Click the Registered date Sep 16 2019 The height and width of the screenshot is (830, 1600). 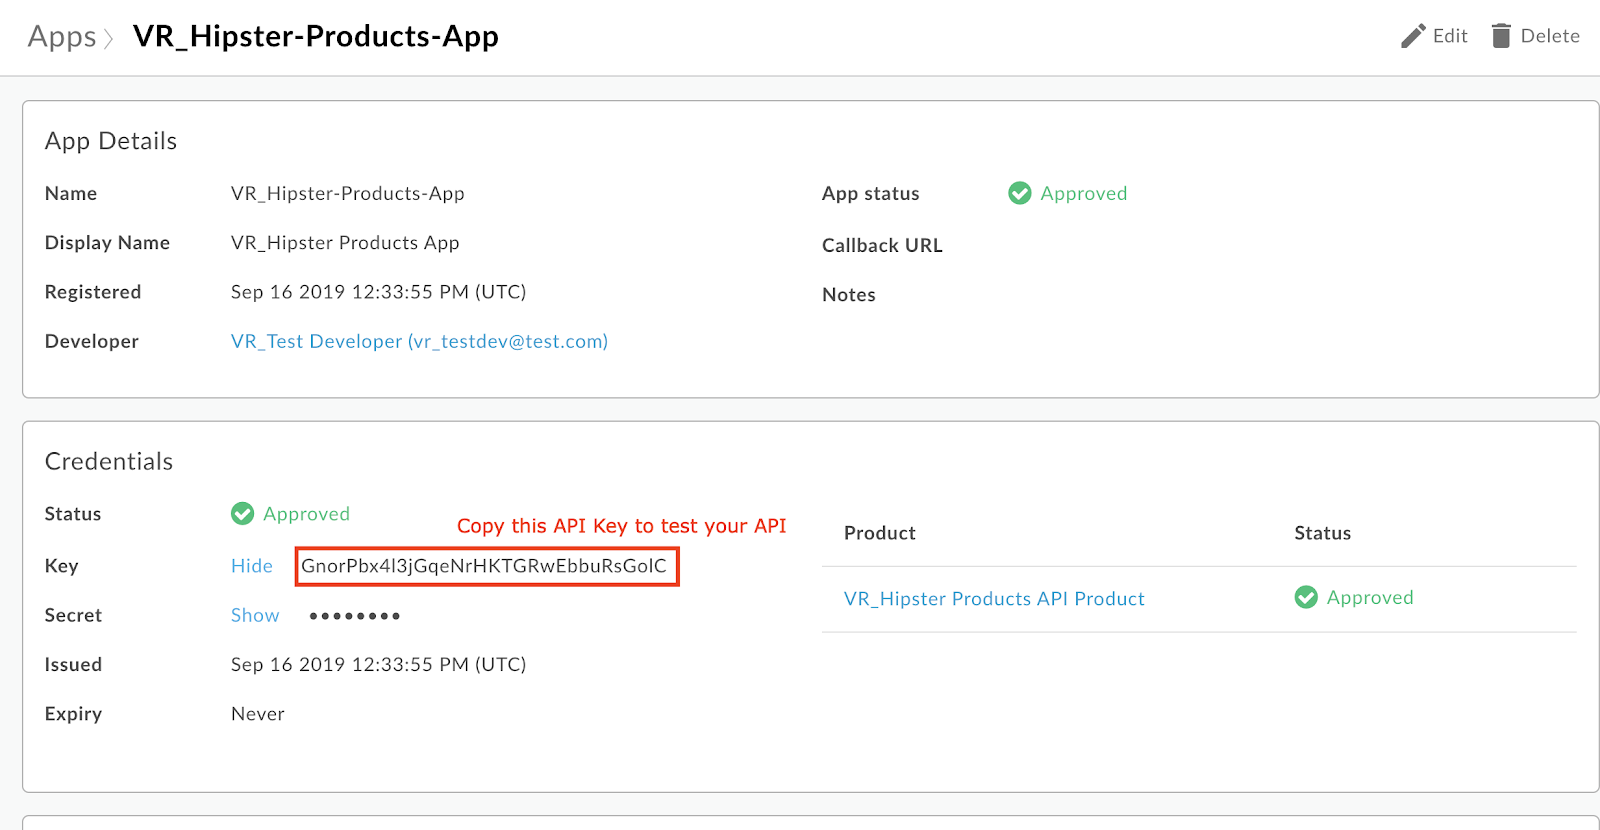[x=378, y=292]
